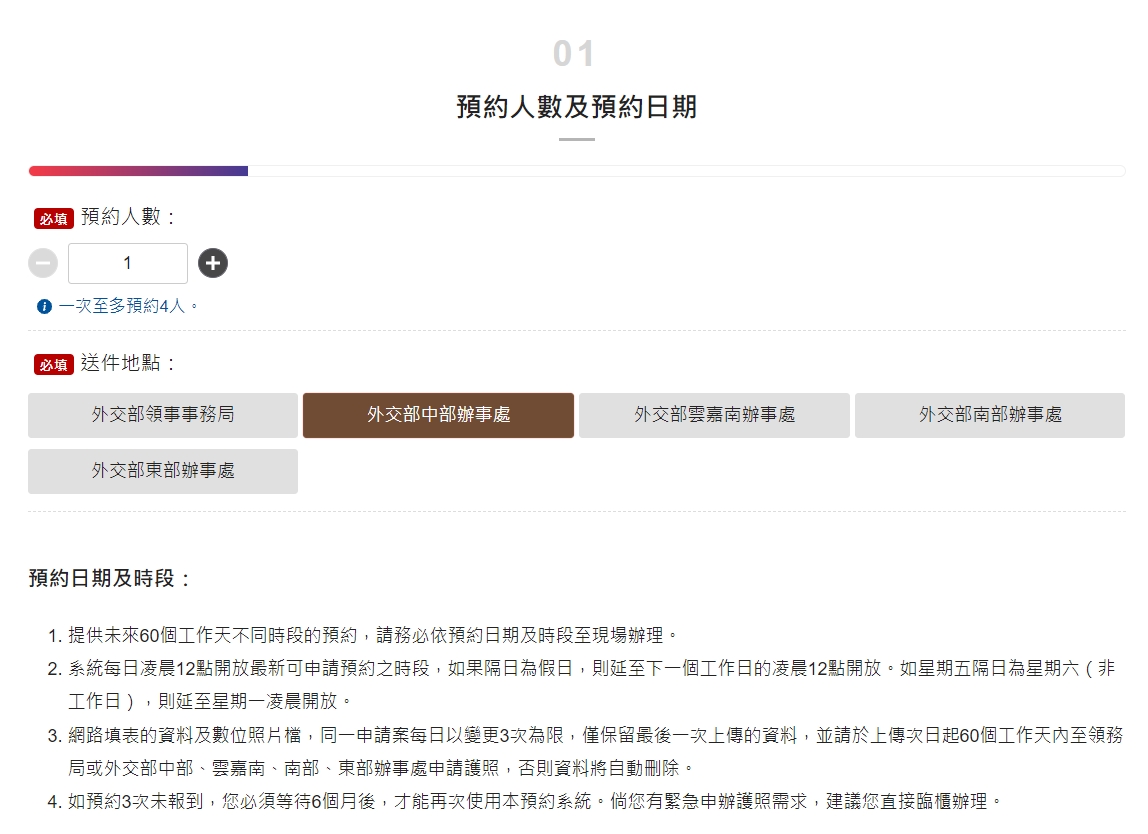Select 外交部南部辦事處 office
Image resolution: width=1148 pixels, height=834 pixels.
click(x=989, y=415)
